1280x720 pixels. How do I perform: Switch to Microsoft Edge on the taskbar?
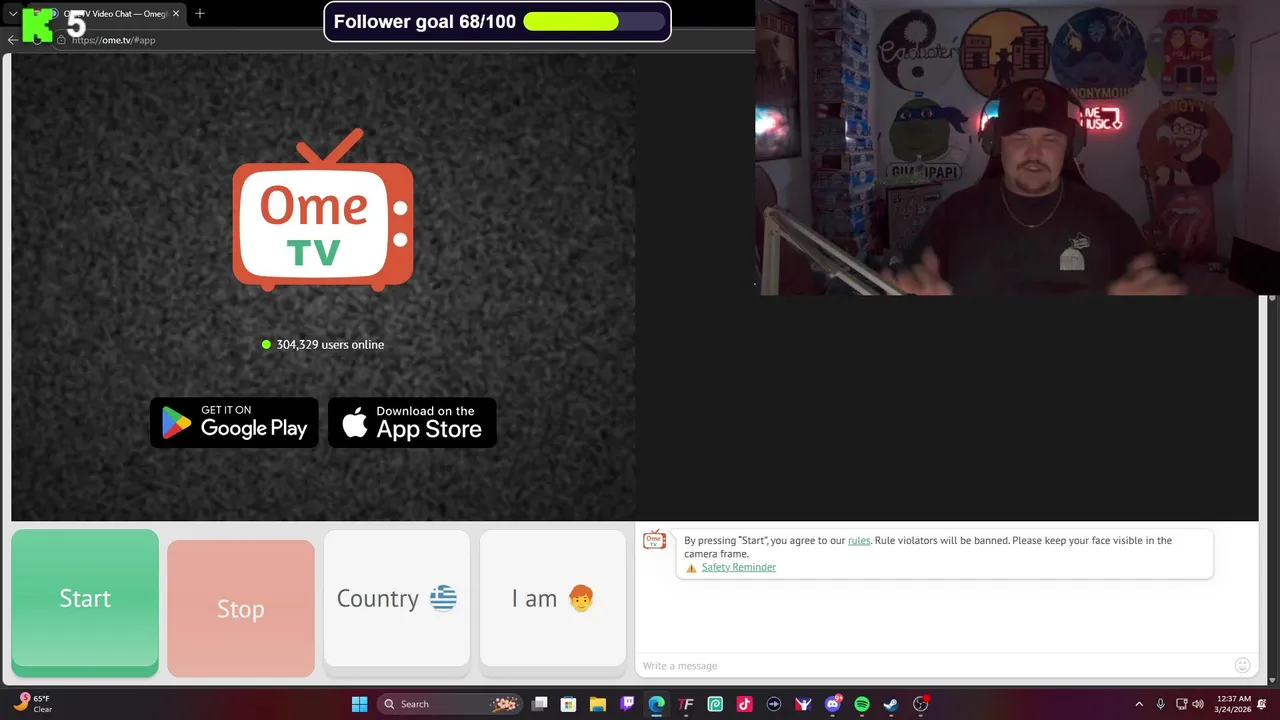pyautogui.click(x=656, y=704)
